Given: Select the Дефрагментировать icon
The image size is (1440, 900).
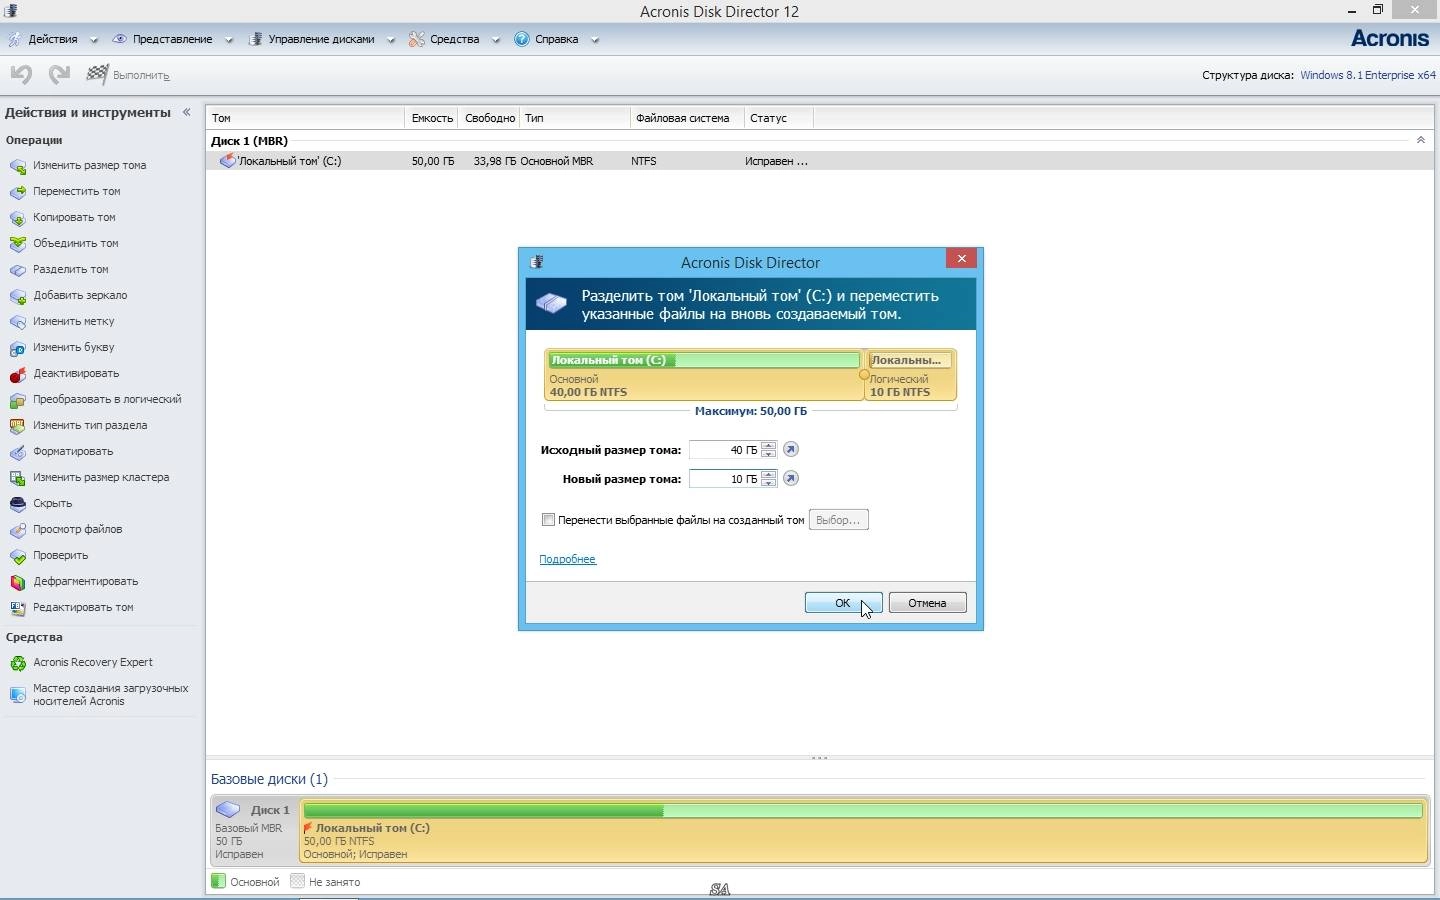Looking at the screenshot, I should 17,582.
